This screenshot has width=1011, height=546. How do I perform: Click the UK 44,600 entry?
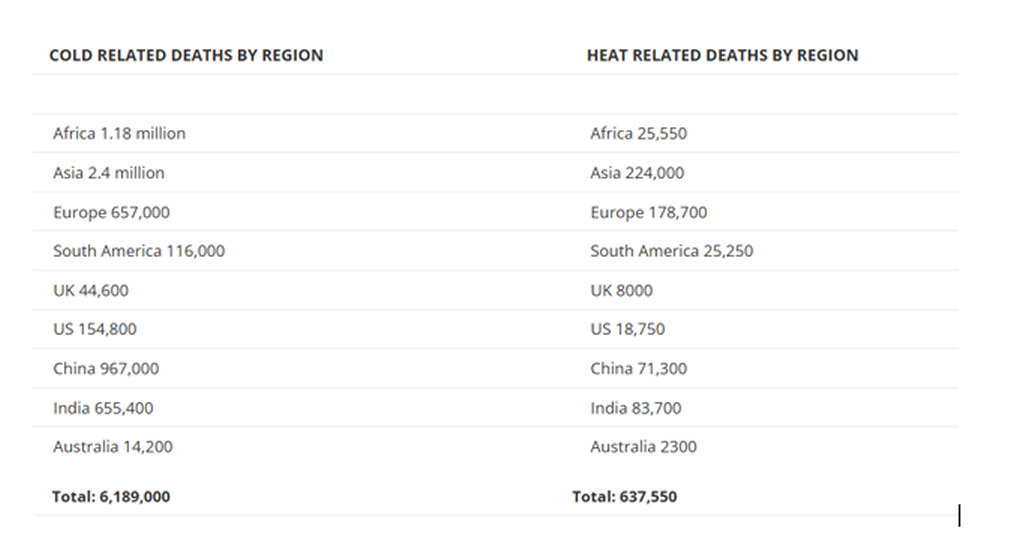91,290
